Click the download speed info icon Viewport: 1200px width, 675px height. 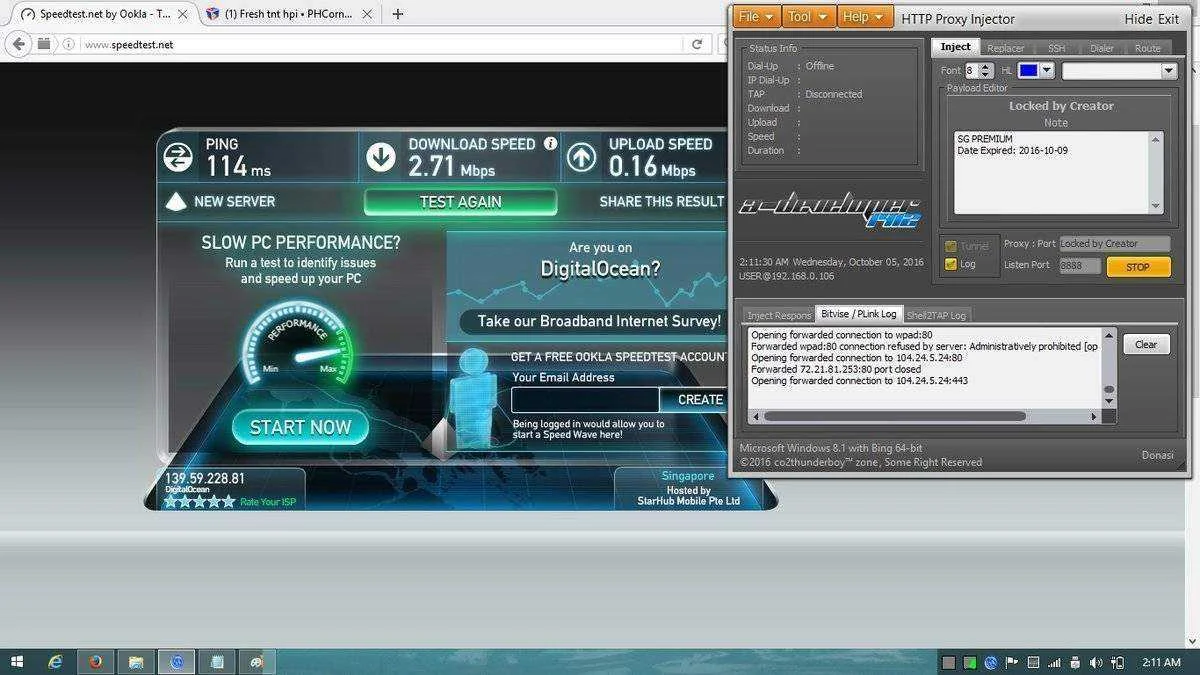pyautogui.click(x=550, y=144)
